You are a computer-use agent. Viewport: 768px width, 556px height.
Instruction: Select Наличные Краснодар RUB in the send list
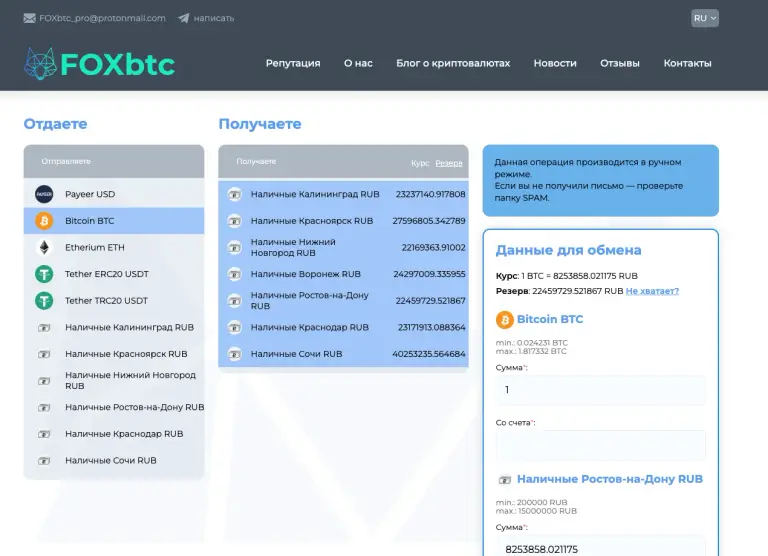114,434
